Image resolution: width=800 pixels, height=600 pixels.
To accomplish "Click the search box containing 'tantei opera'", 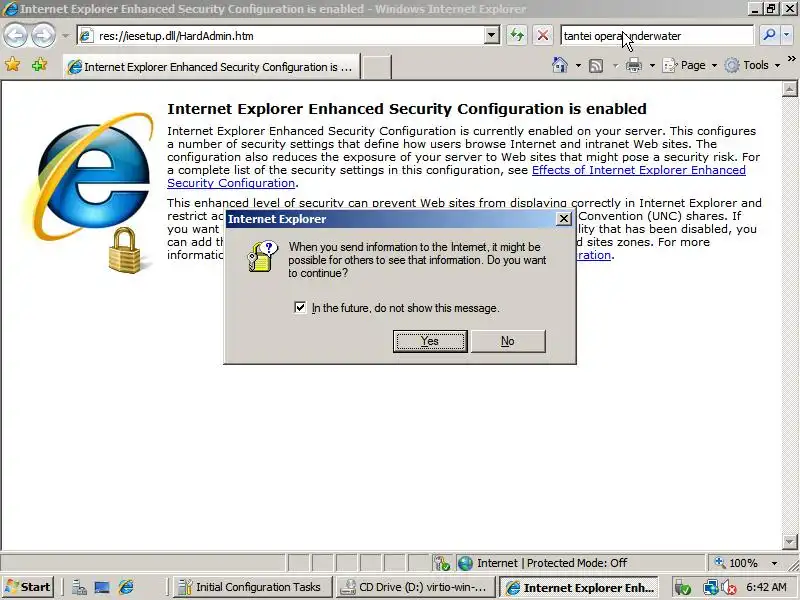I will tap(657, 36).
